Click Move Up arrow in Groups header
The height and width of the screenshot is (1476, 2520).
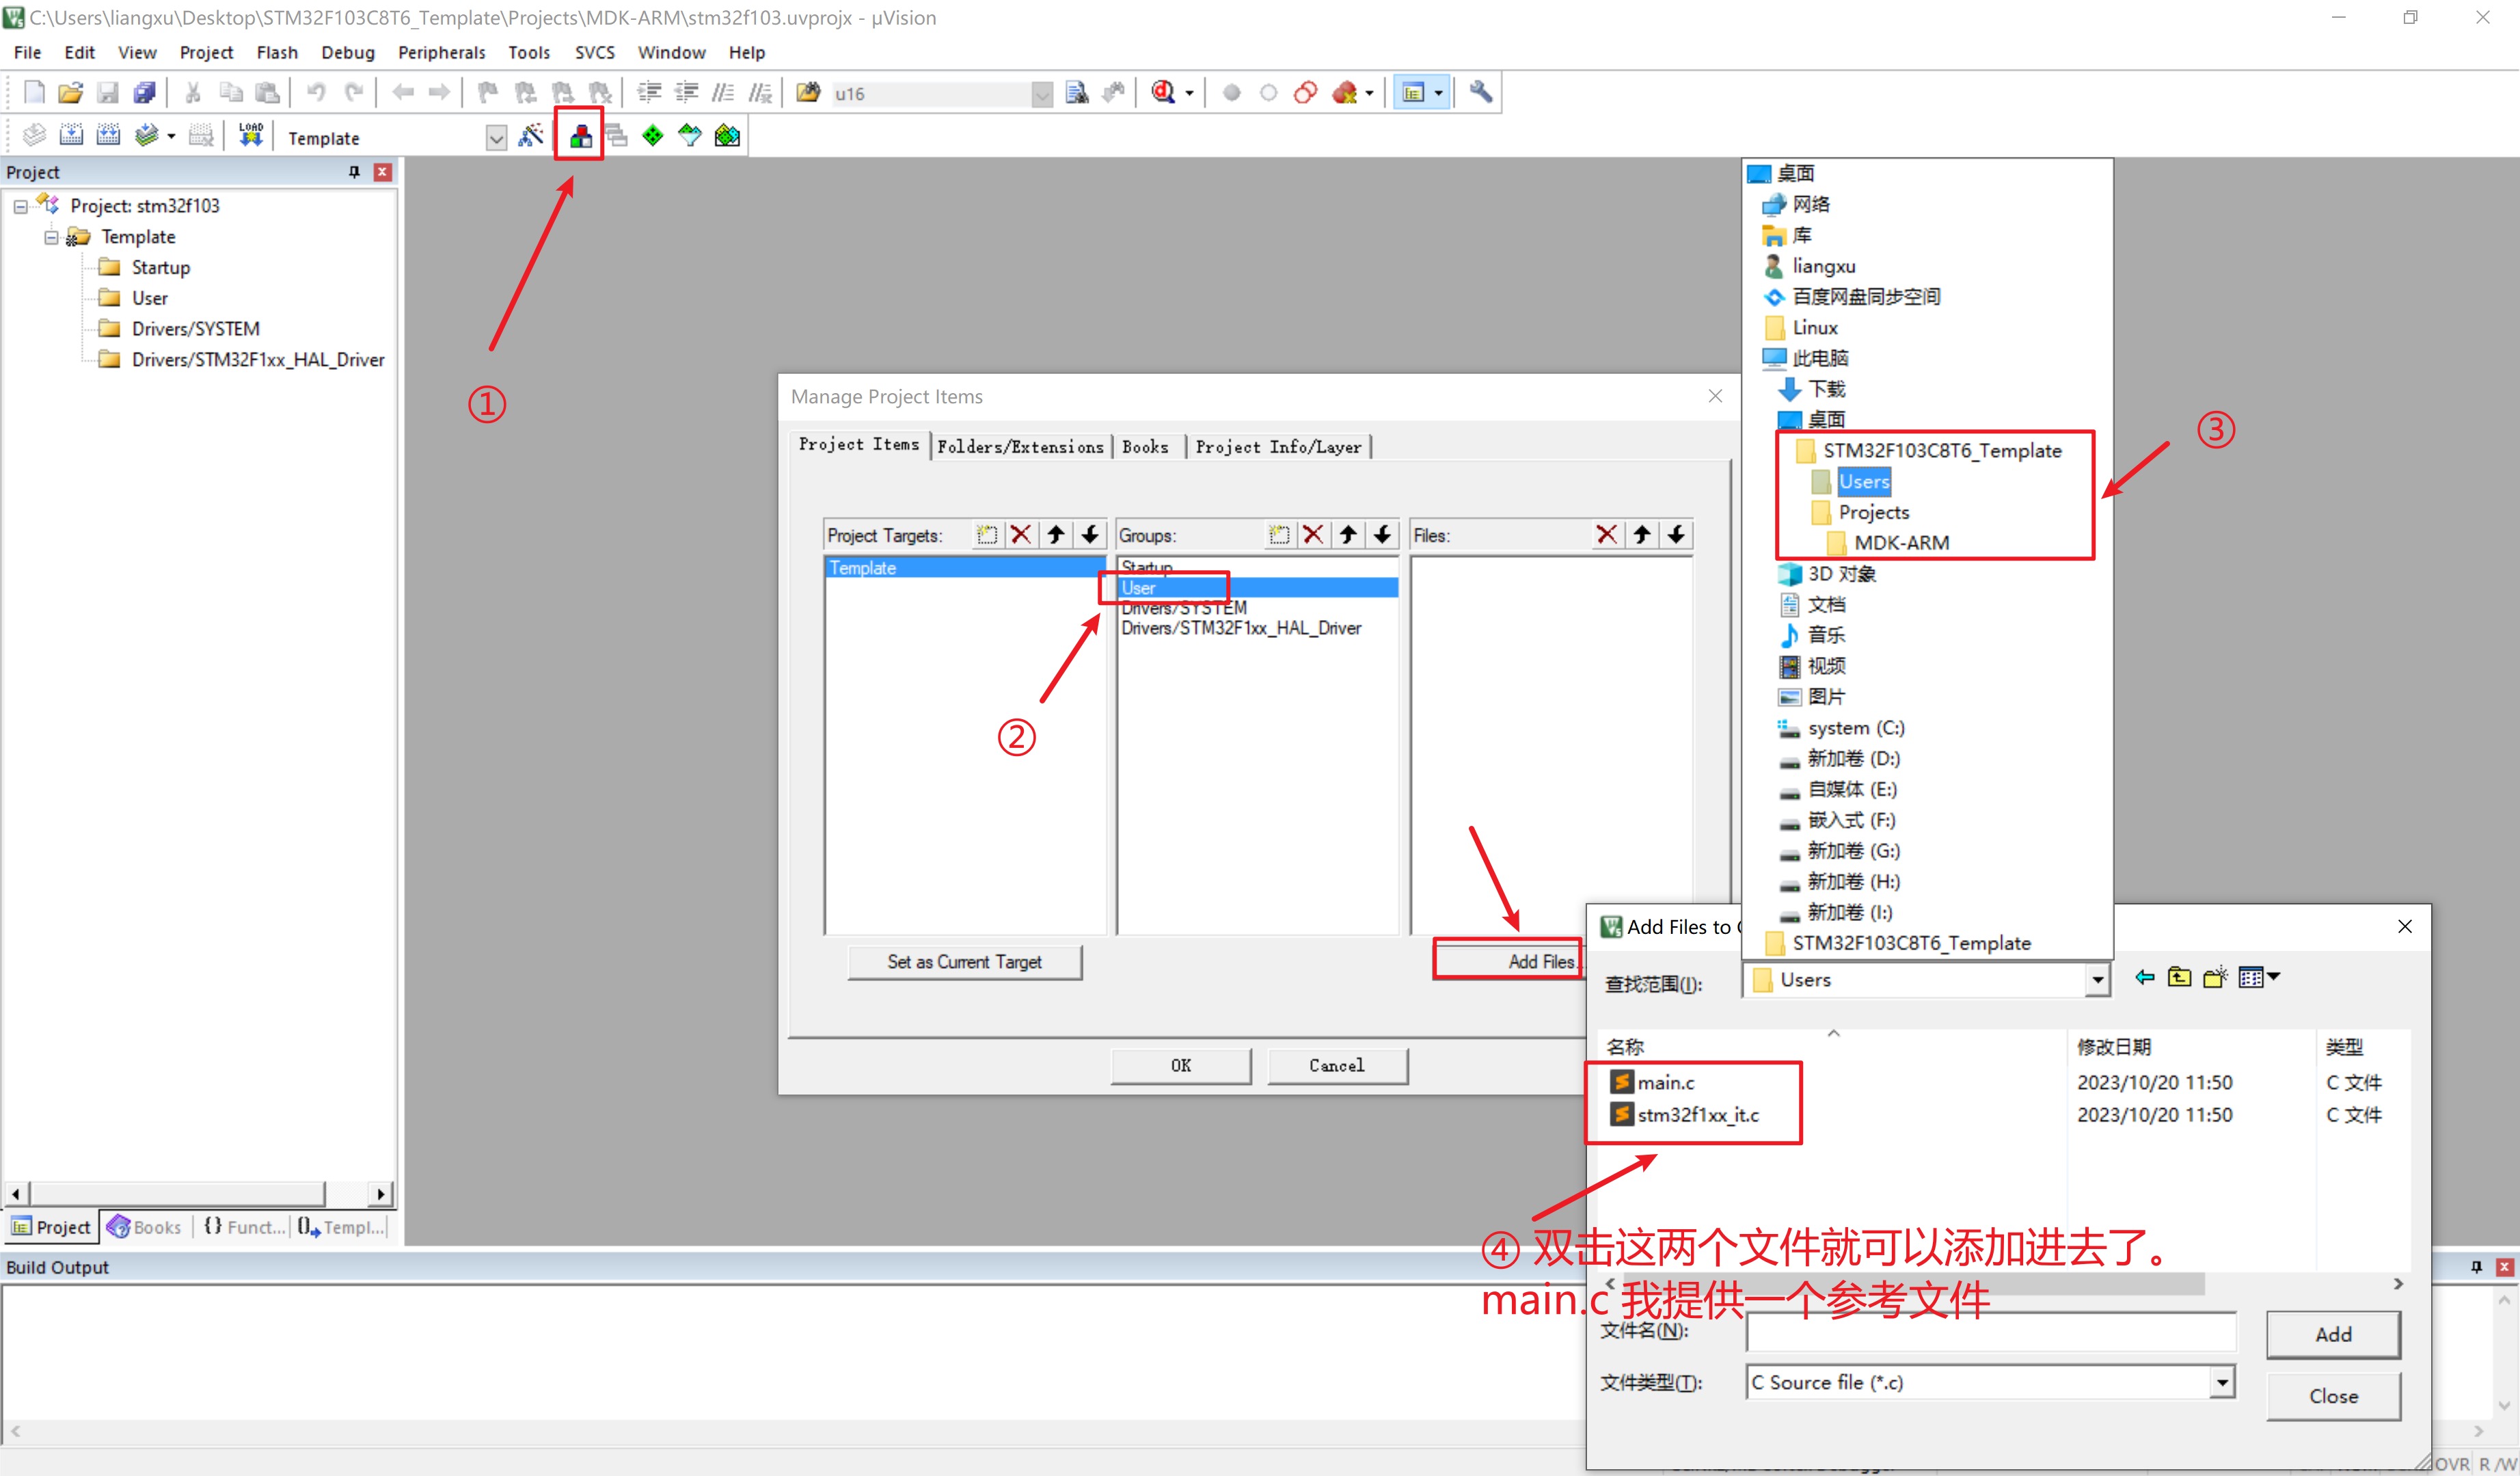1348,535
